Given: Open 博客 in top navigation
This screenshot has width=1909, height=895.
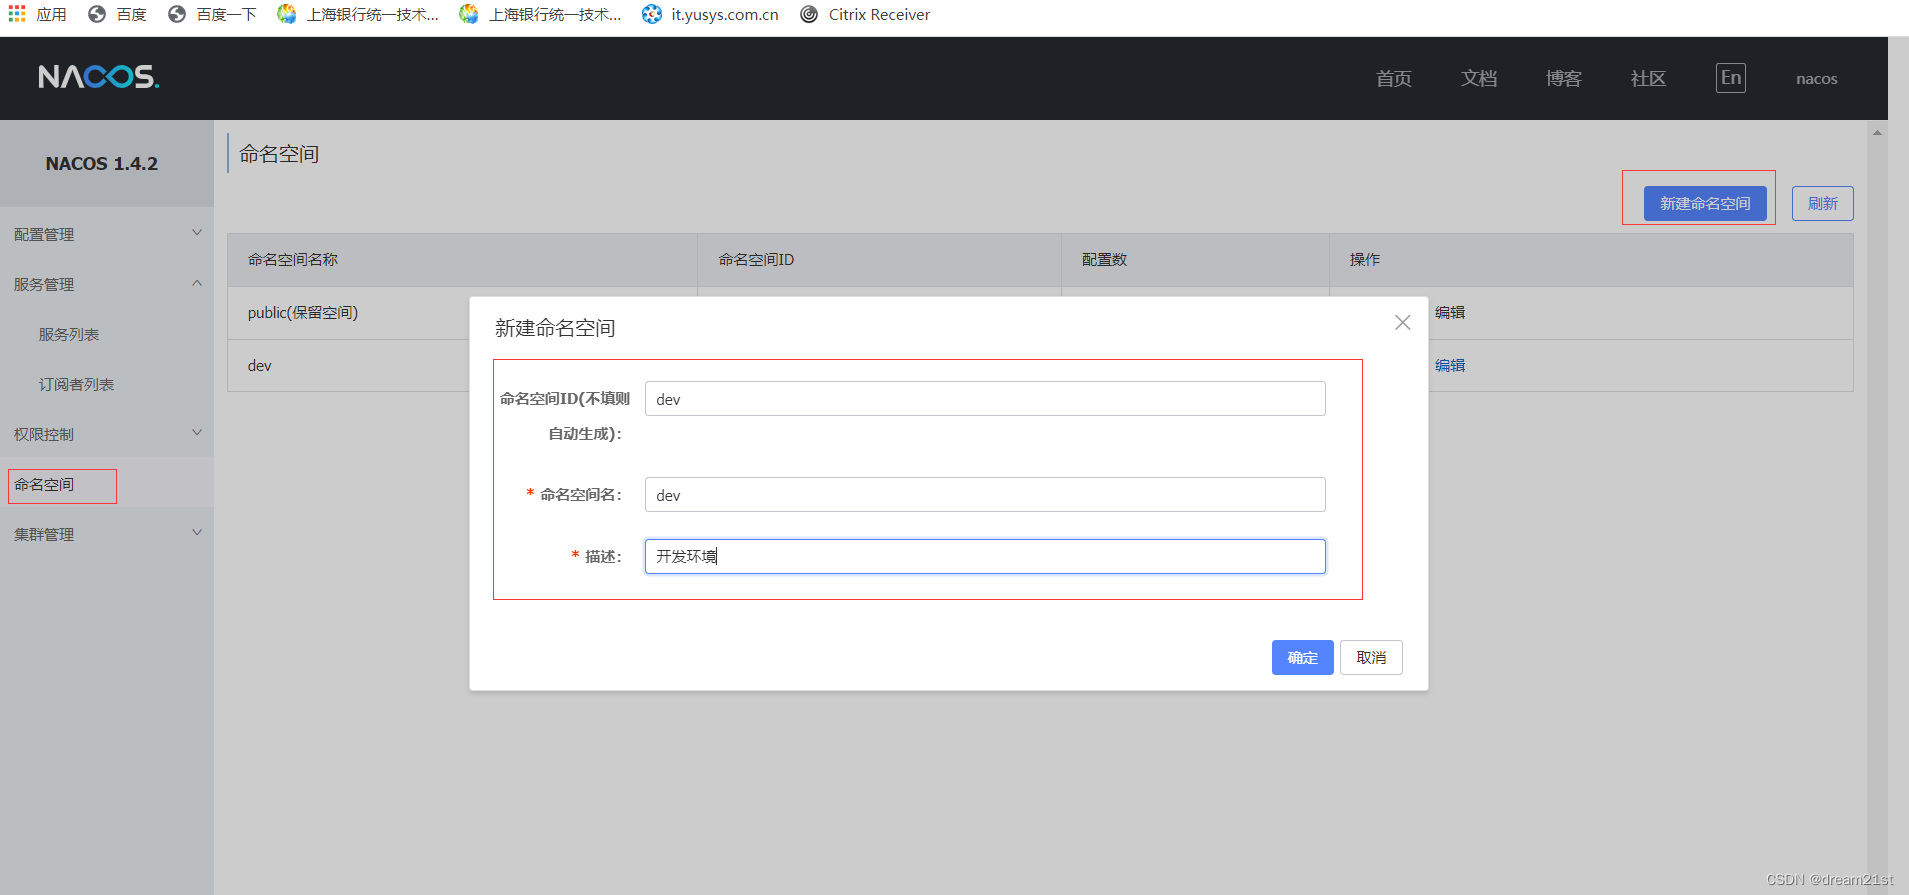Looking at the screenshot, I should tap(1564, 79).
